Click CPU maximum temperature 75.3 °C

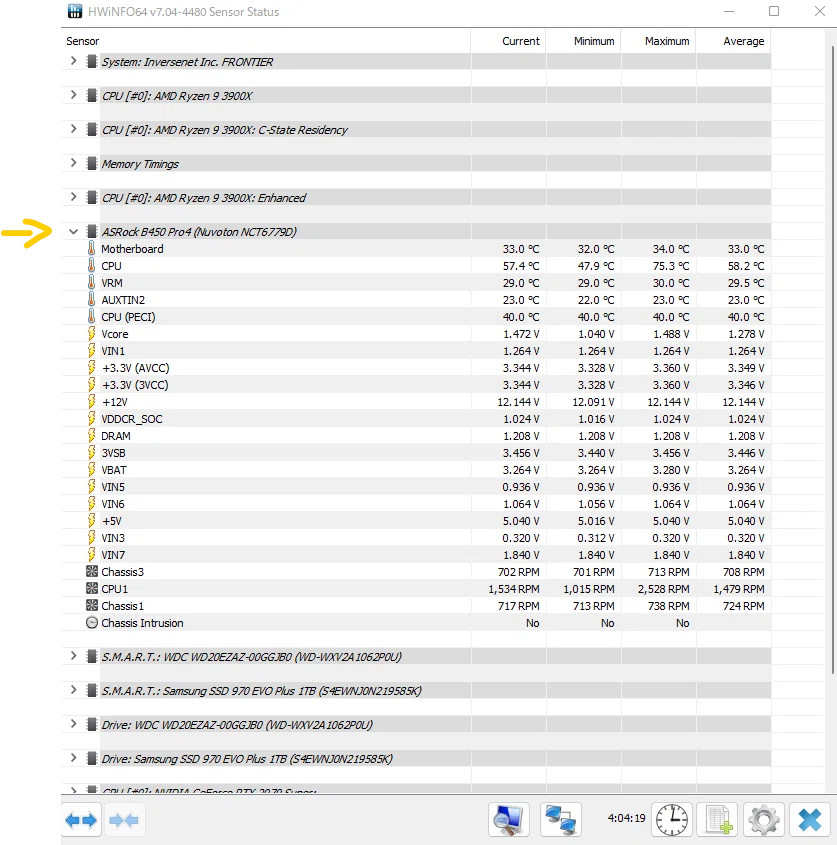click(x=670, y=266)
